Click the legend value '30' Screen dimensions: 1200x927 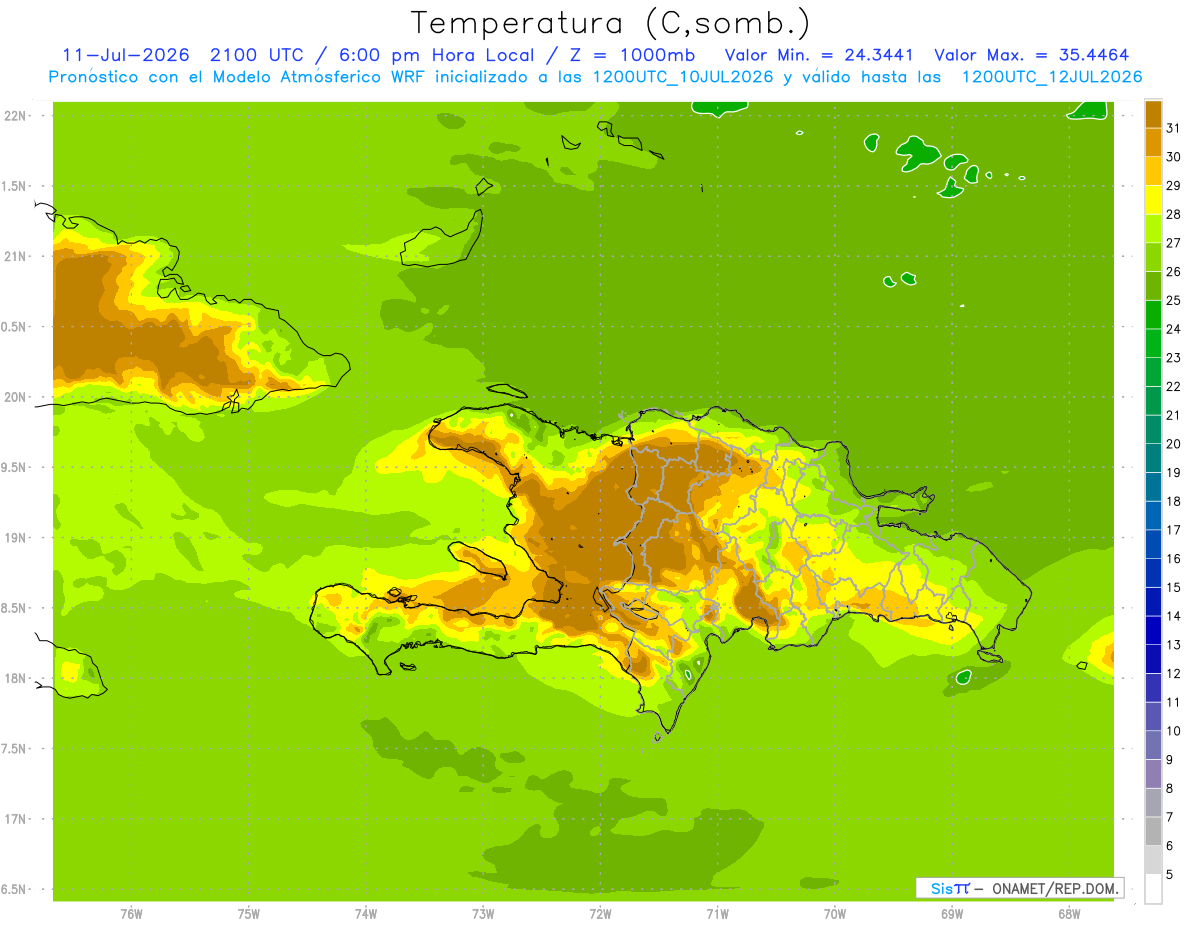coord(1174,157)
